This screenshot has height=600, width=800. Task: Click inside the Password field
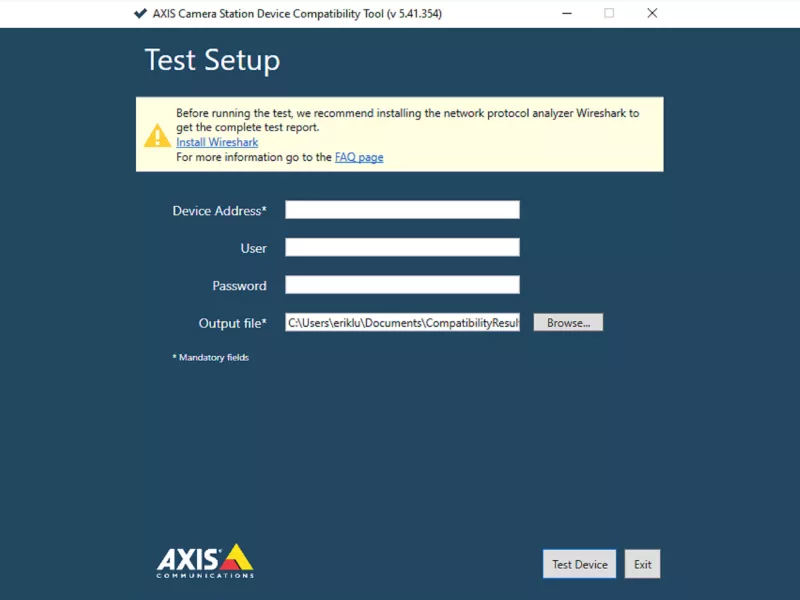point(400,284)
